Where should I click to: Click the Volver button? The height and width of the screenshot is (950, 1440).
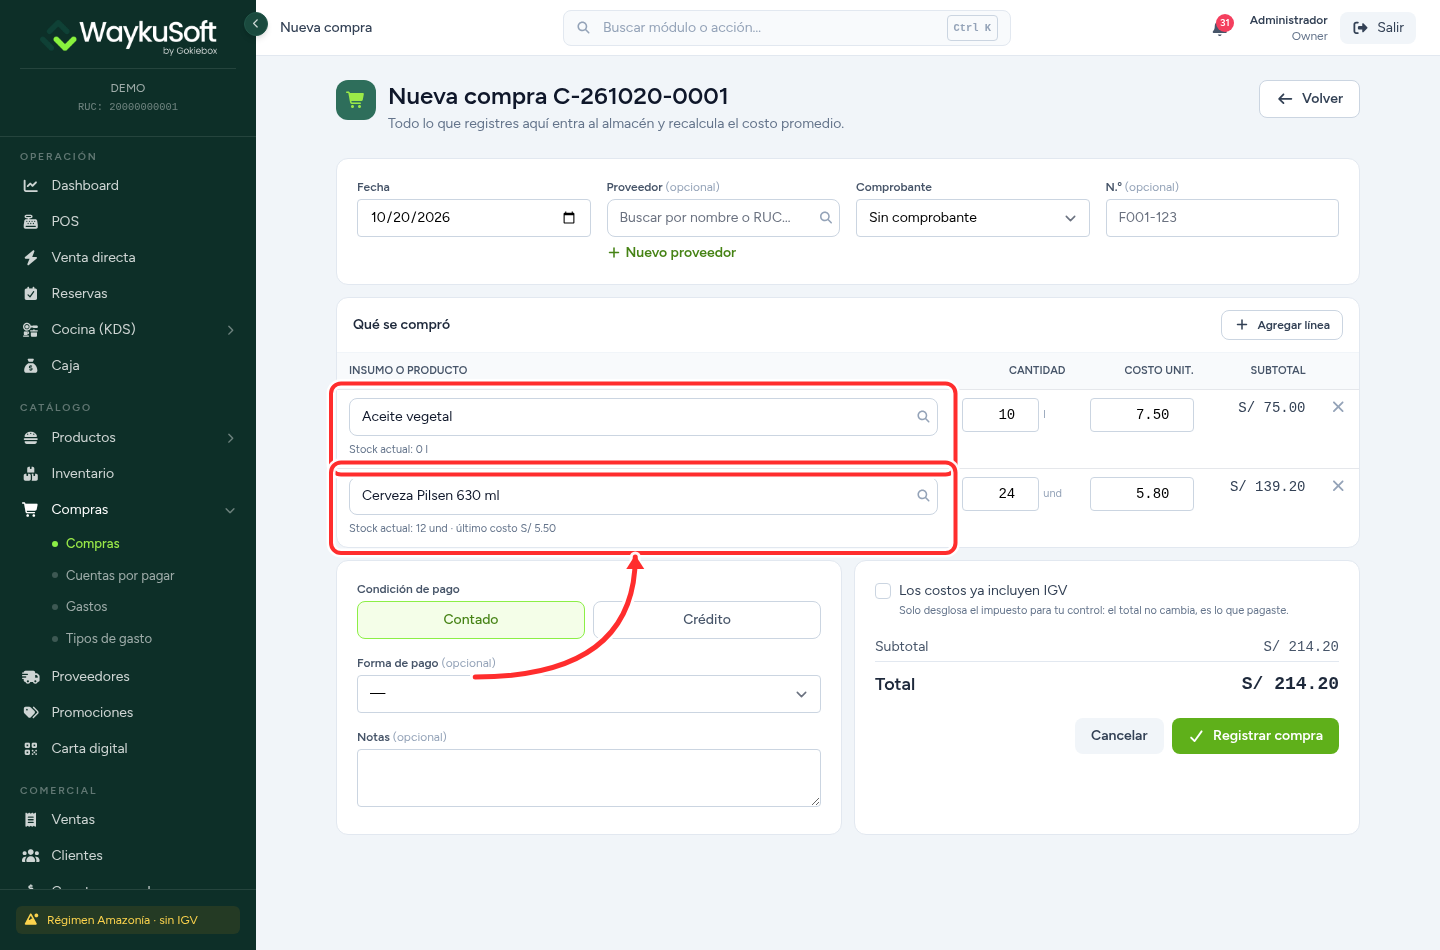point(1309,99)
